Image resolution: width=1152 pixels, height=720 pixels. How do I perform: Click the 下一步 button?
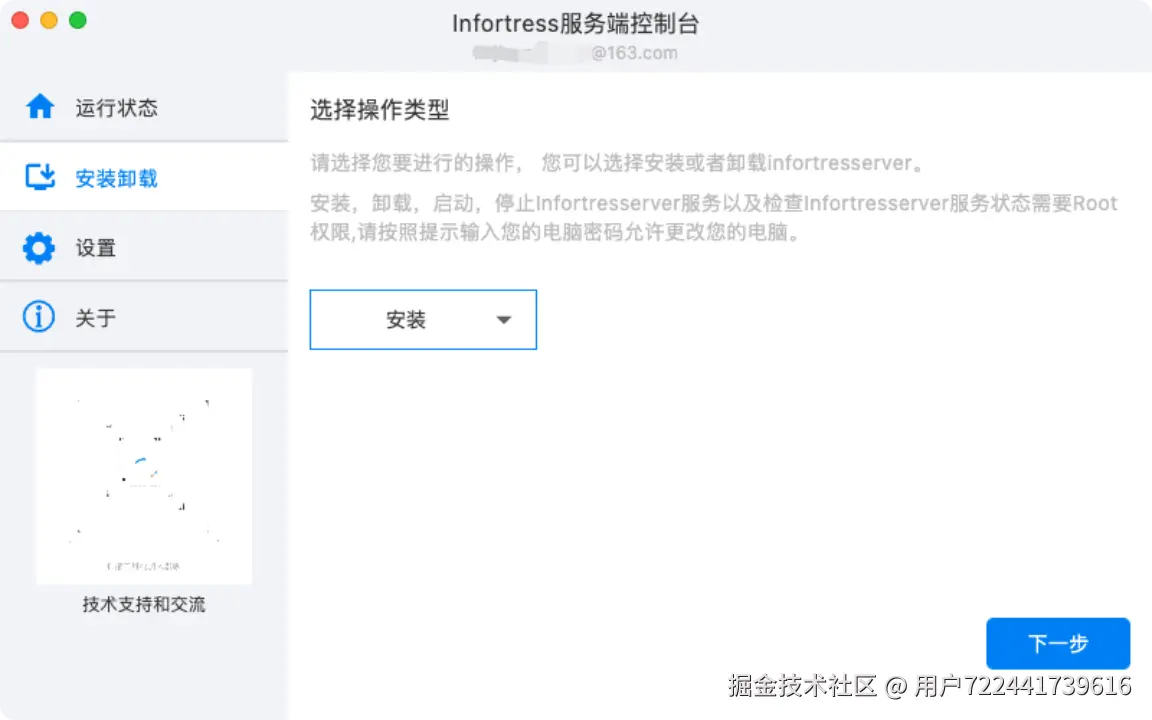click(x=1057, y=643)
